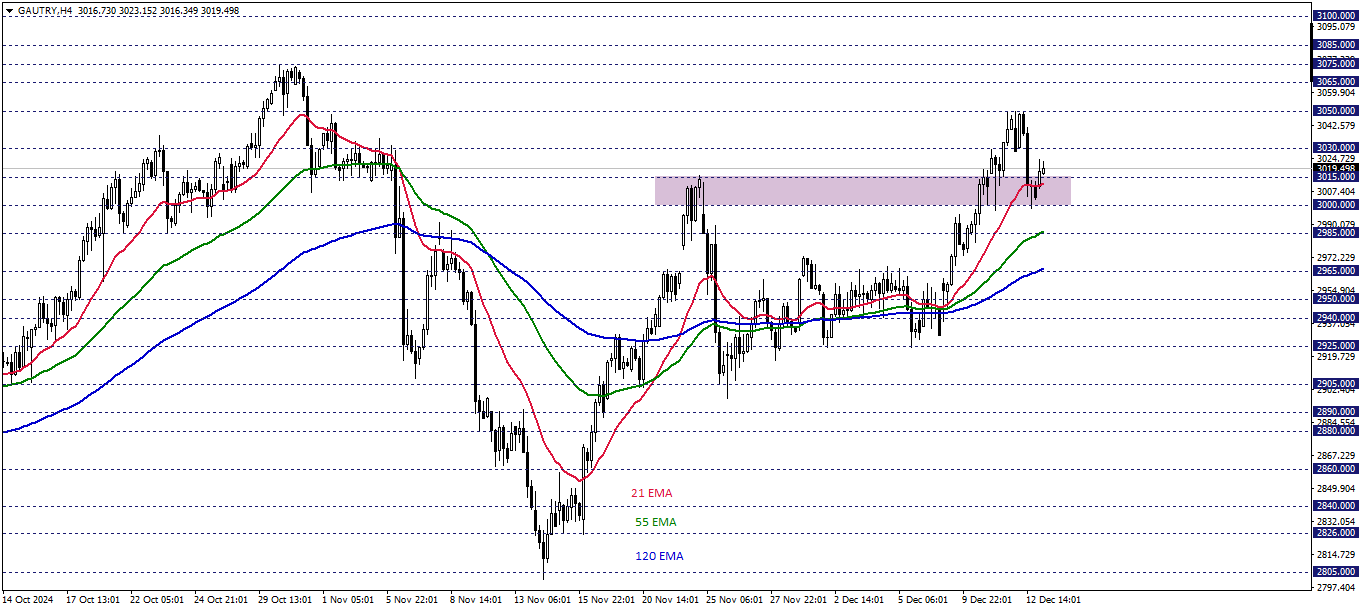Click the 12 Dec 14:01 time label
The height and width of the screenshot is (611, 1362).
click(x=1054, y=600)
